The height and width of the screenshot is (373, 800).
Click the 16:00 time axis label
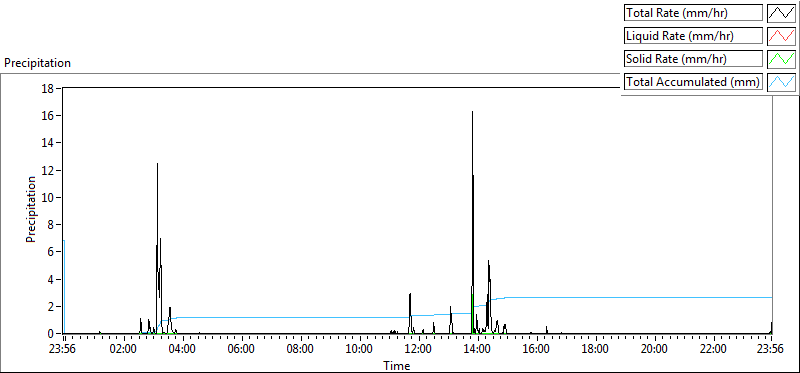point(537,350)
